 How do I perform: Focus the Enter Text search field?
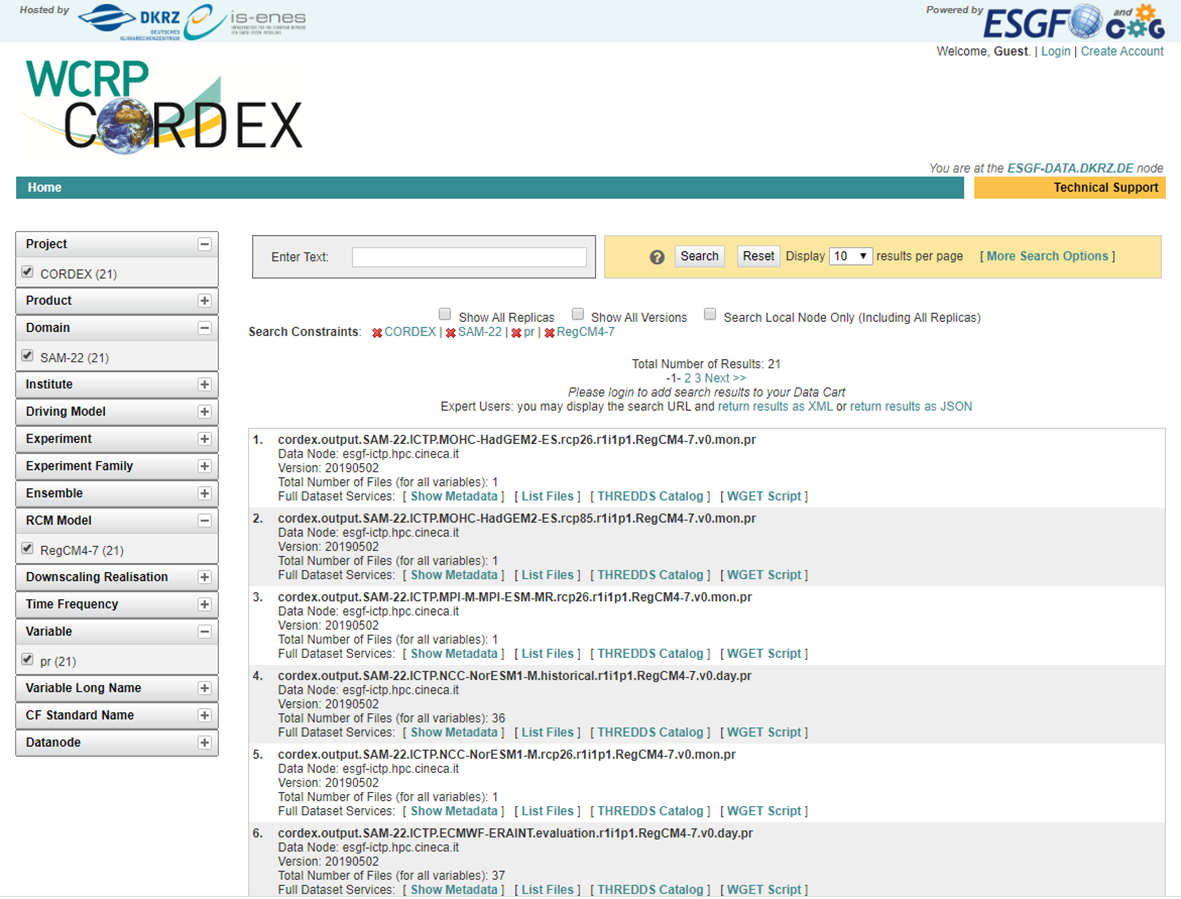point(468,257)
